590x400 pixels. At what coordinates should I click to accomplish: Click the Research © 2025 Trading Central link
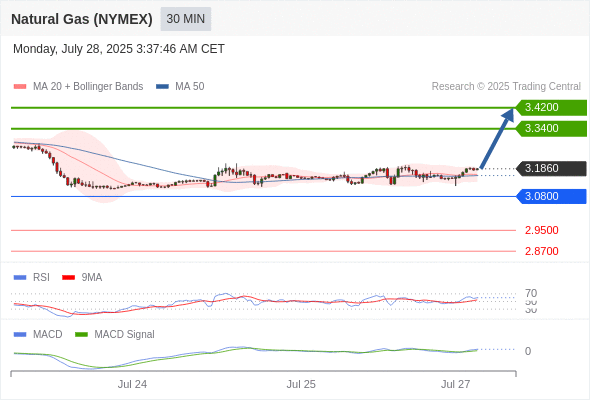tap(506, 87)
